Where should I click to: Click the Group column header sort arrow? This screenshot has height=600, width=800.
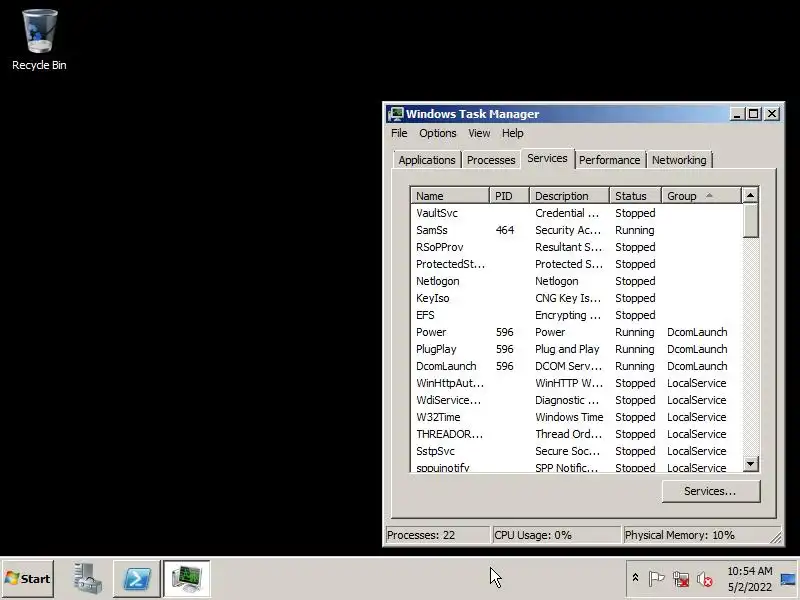[x=709, y=195]
